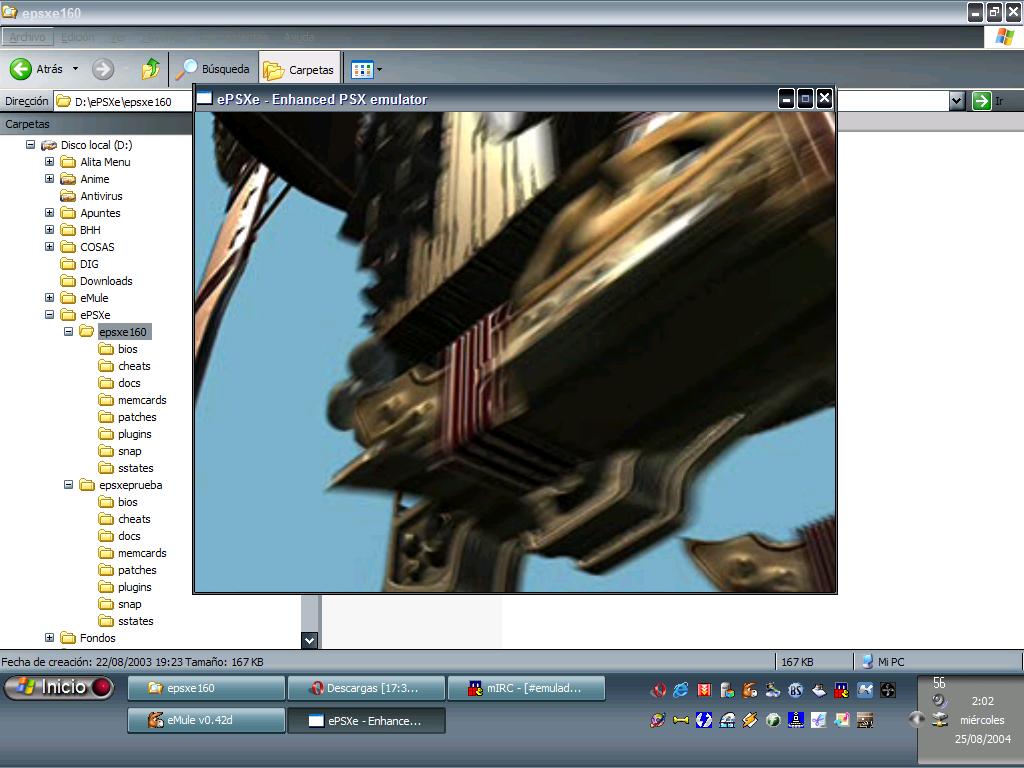Launch eMule donkey quick launch icon

(x=750, y=689)
